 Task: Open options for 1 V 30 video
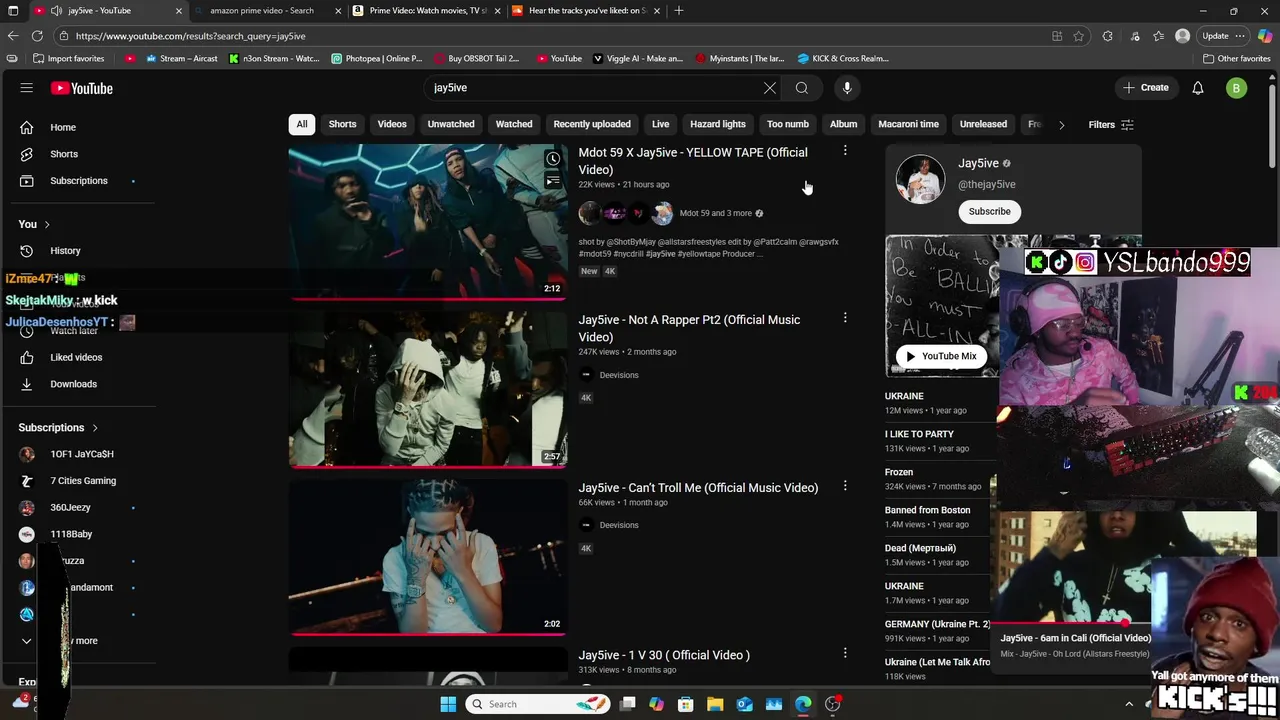(845, 652)
